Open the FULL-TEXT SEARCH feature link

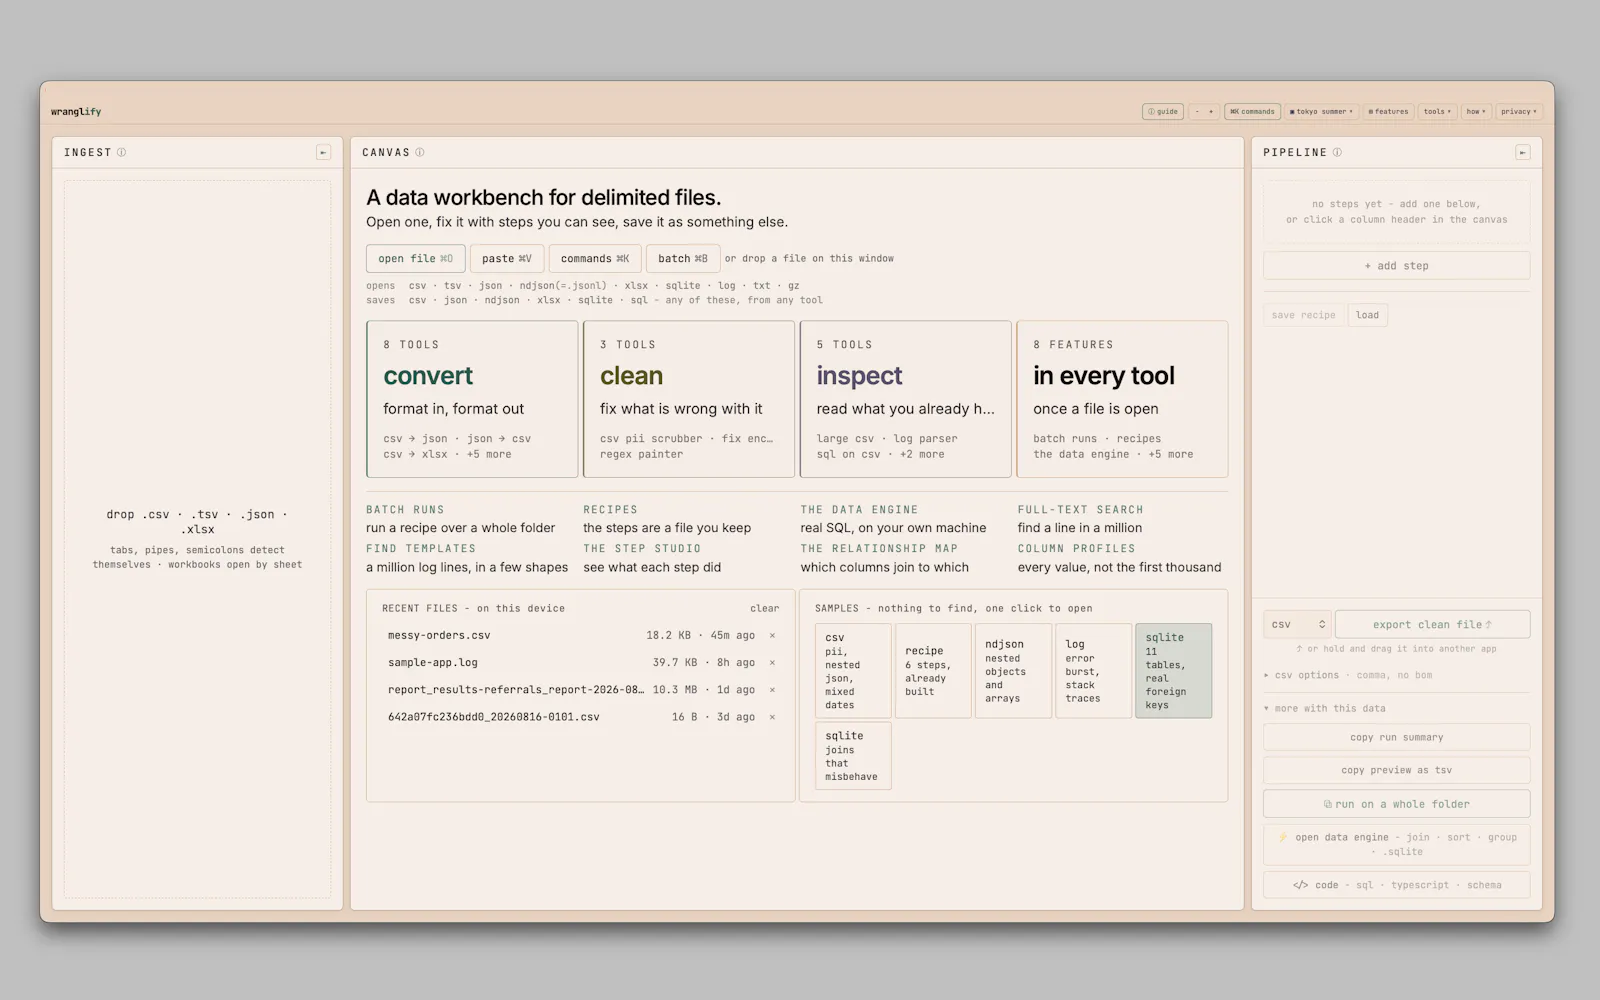1080,519
